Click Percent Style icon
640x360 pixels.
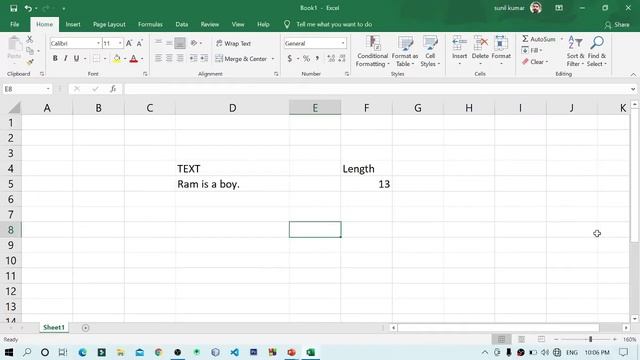coord(306,59)
